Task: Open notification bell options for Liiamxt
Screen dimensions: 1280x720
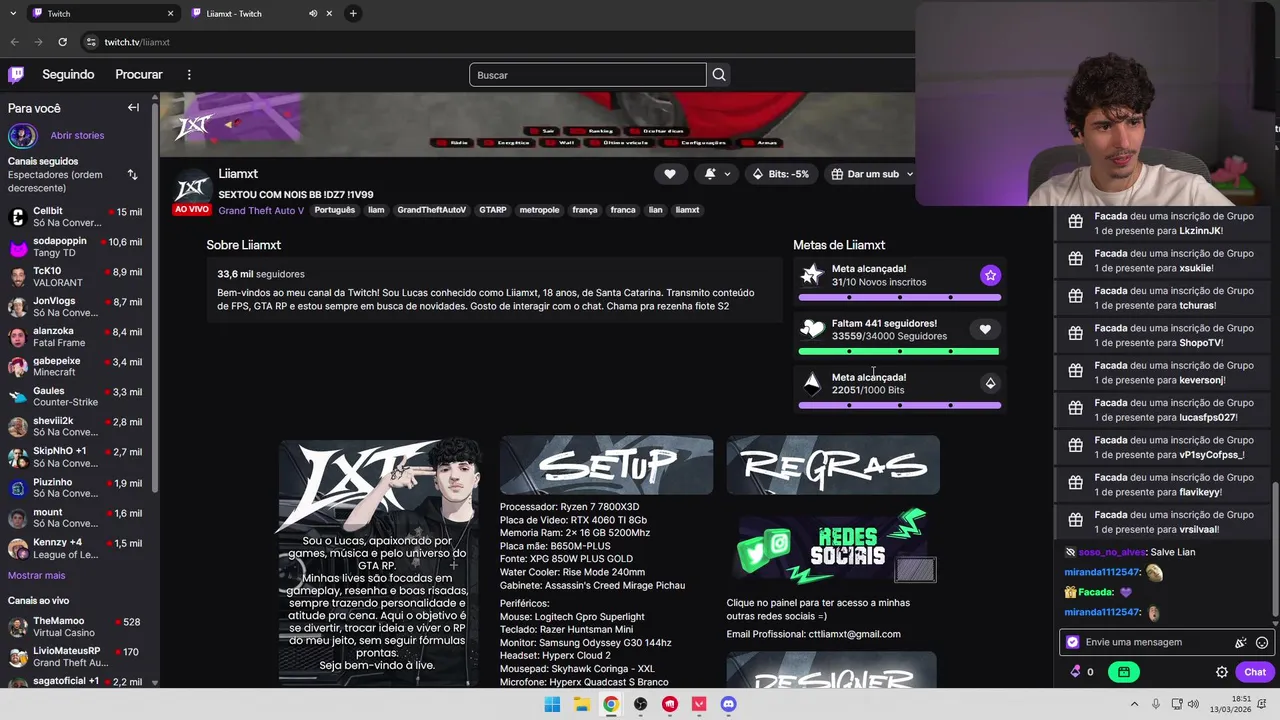Action: [x=716, y=174]
